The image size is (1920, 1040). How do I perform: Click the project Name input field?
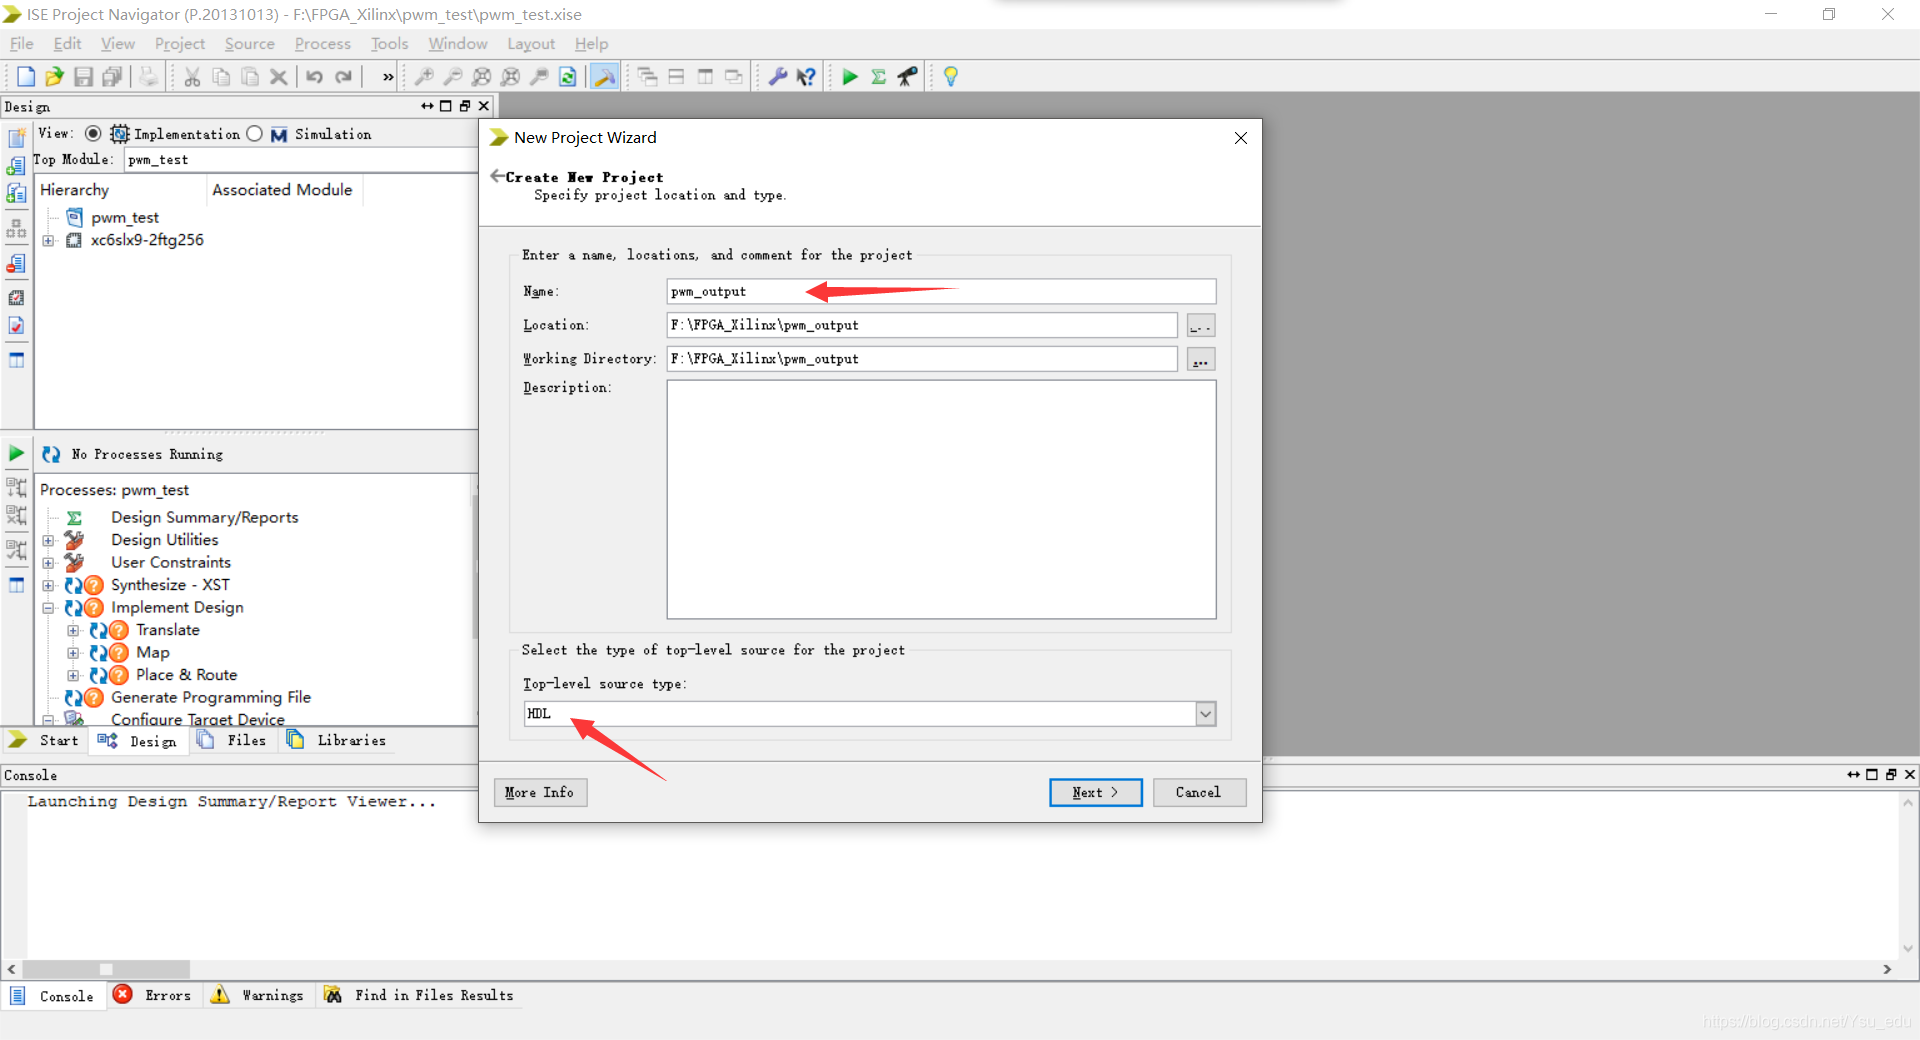(941, 292)
